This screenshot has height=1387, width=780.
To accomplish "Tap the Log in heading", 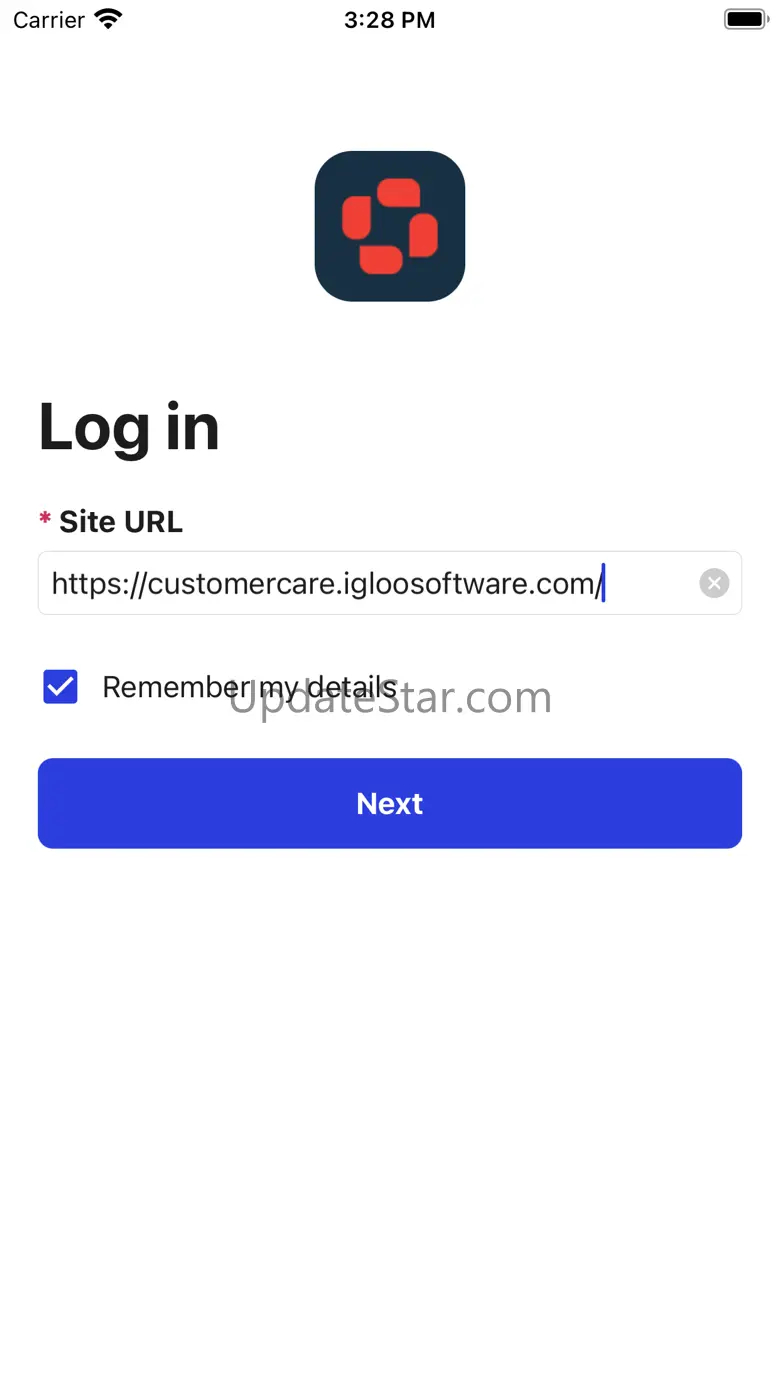I will click(129, 427).
